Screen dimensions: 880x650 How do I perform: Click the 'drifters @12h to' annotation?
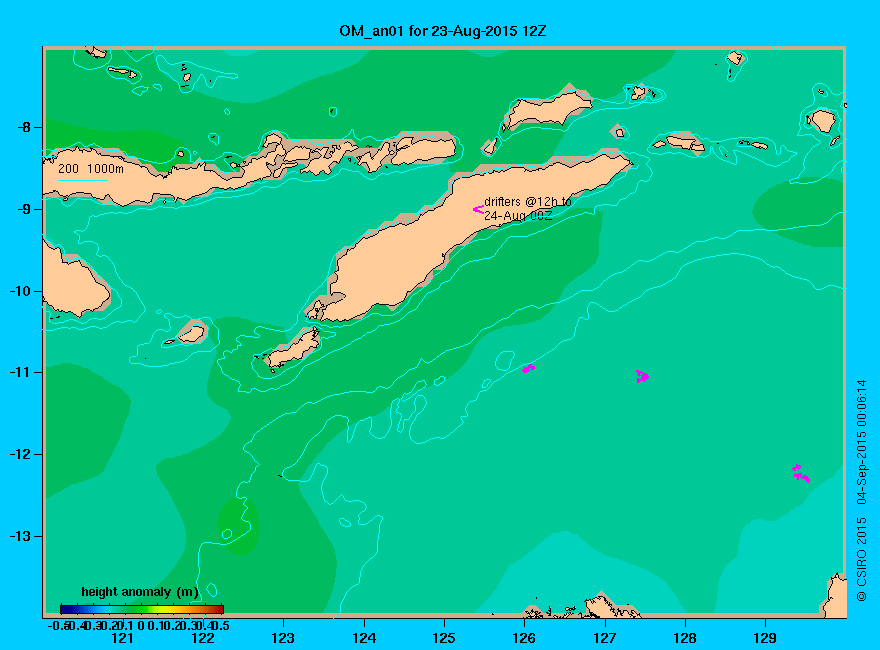528,202
